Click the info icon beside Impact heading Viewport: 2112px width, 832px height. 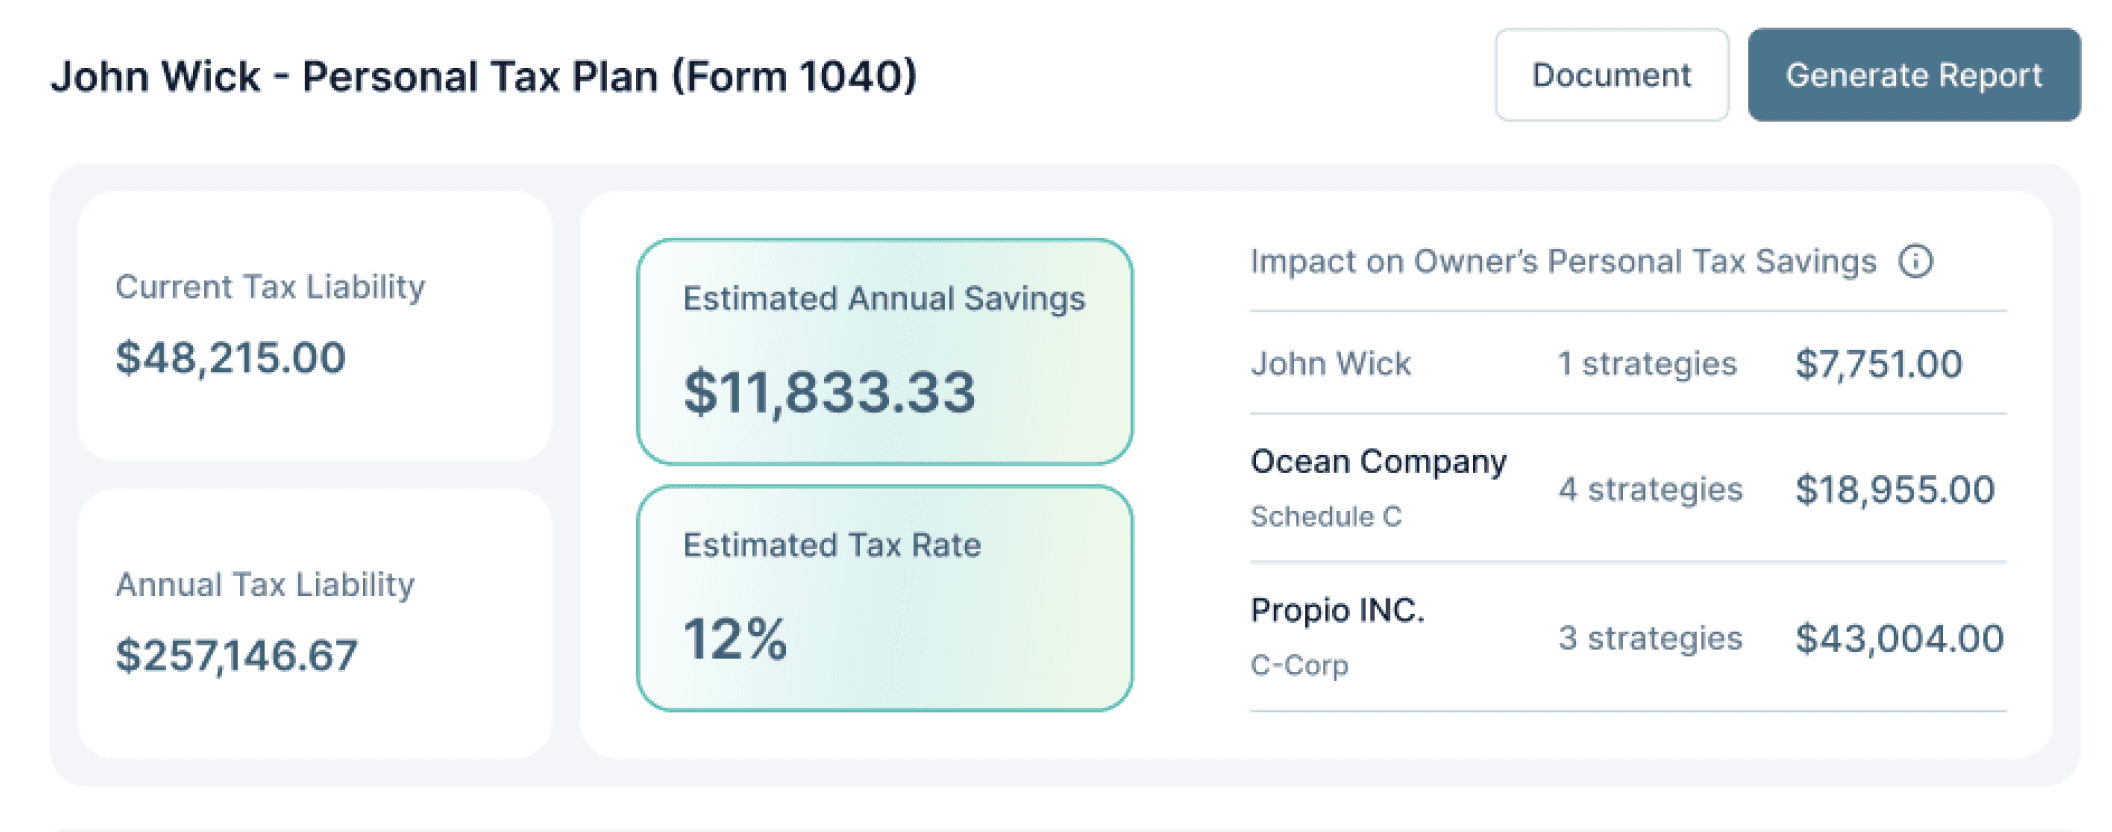coord(1915,262)
